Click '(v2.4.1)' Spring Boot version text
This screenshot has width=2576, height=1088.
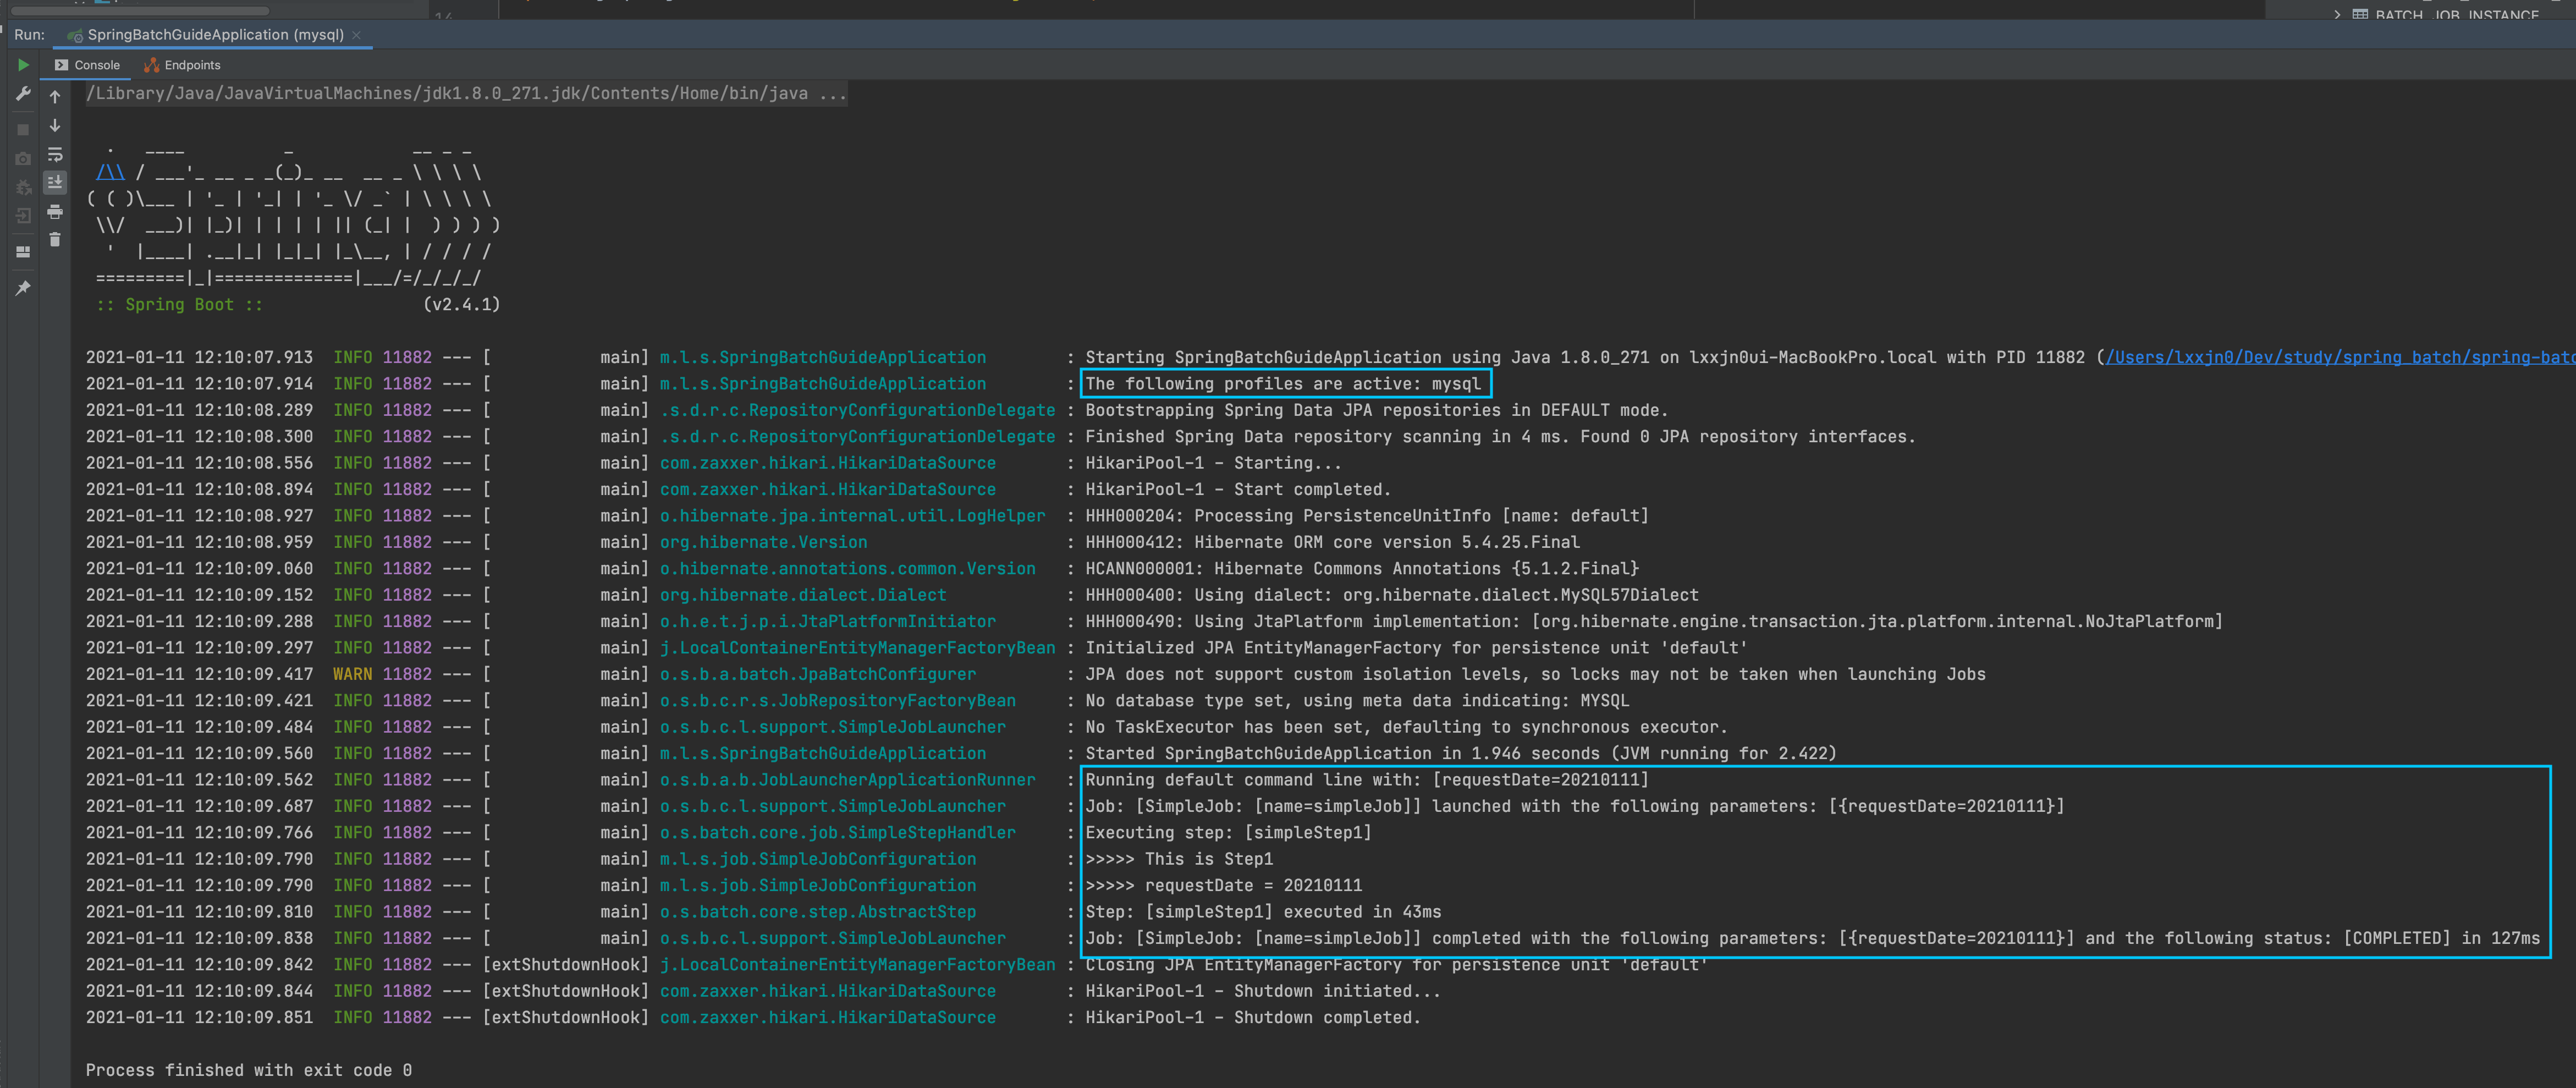[461, 305]
